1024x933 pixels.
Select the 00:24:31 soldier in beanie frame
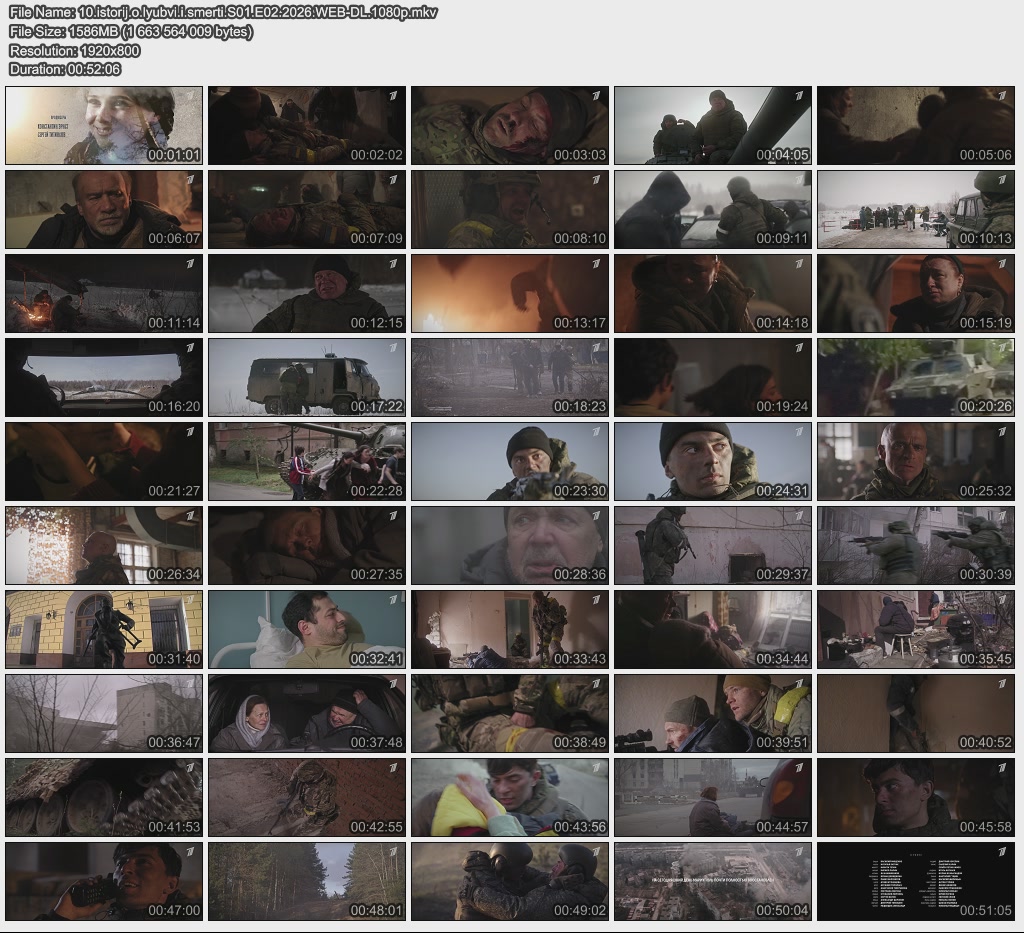712,461
